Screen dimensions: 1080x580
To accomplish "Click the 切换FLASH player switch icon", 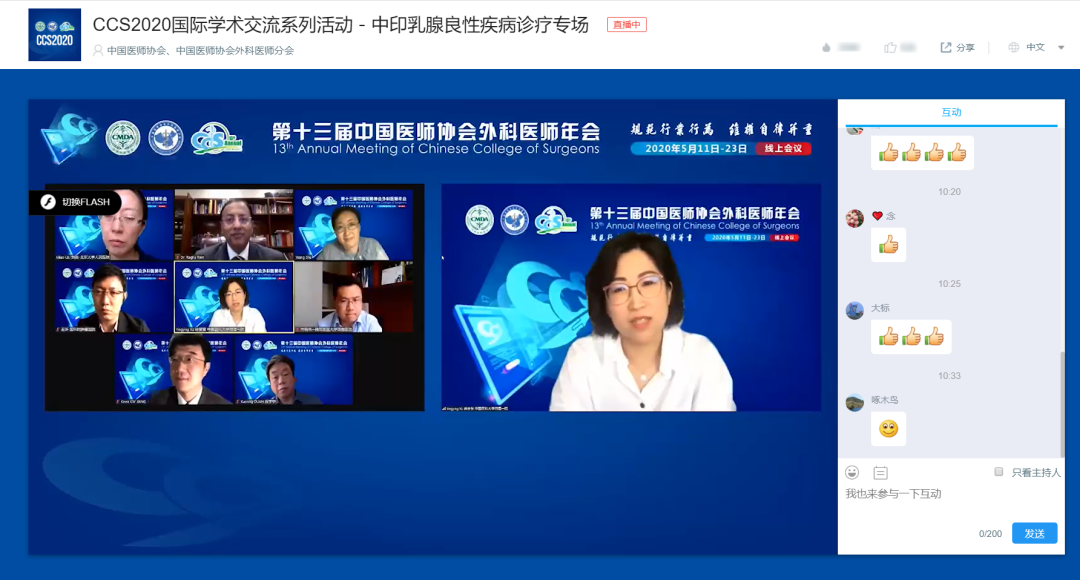I will (47, 202).
